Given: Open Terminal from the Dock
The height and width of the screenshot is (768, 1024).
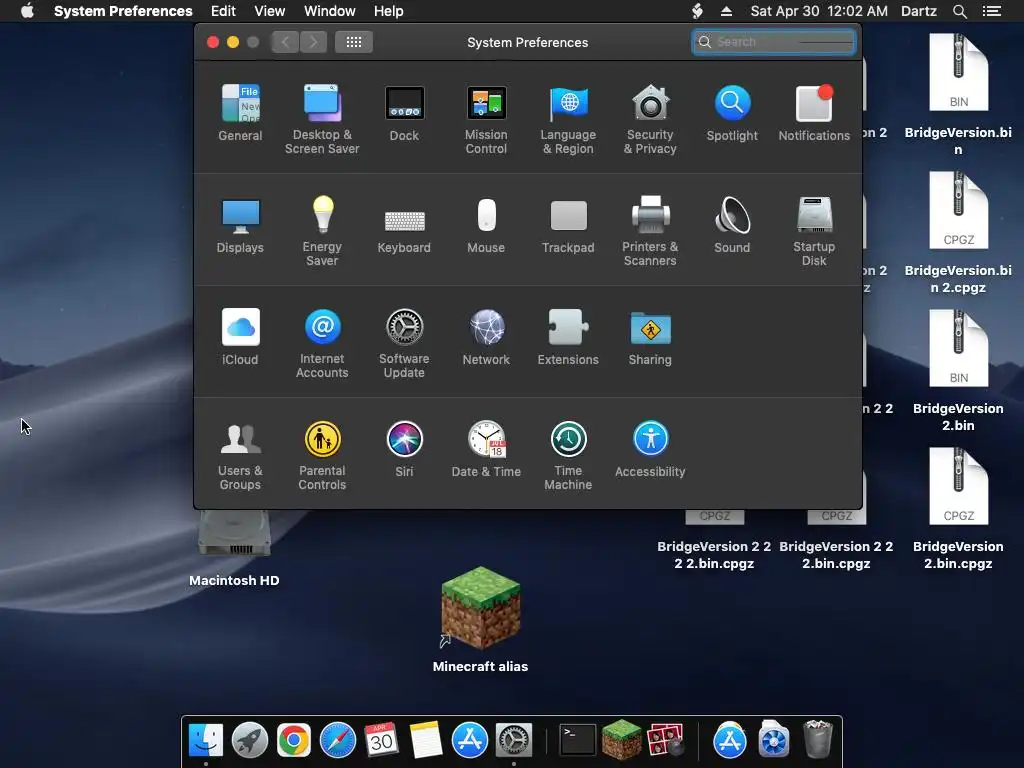Looking at the screenshot, I should coord(578,740).
